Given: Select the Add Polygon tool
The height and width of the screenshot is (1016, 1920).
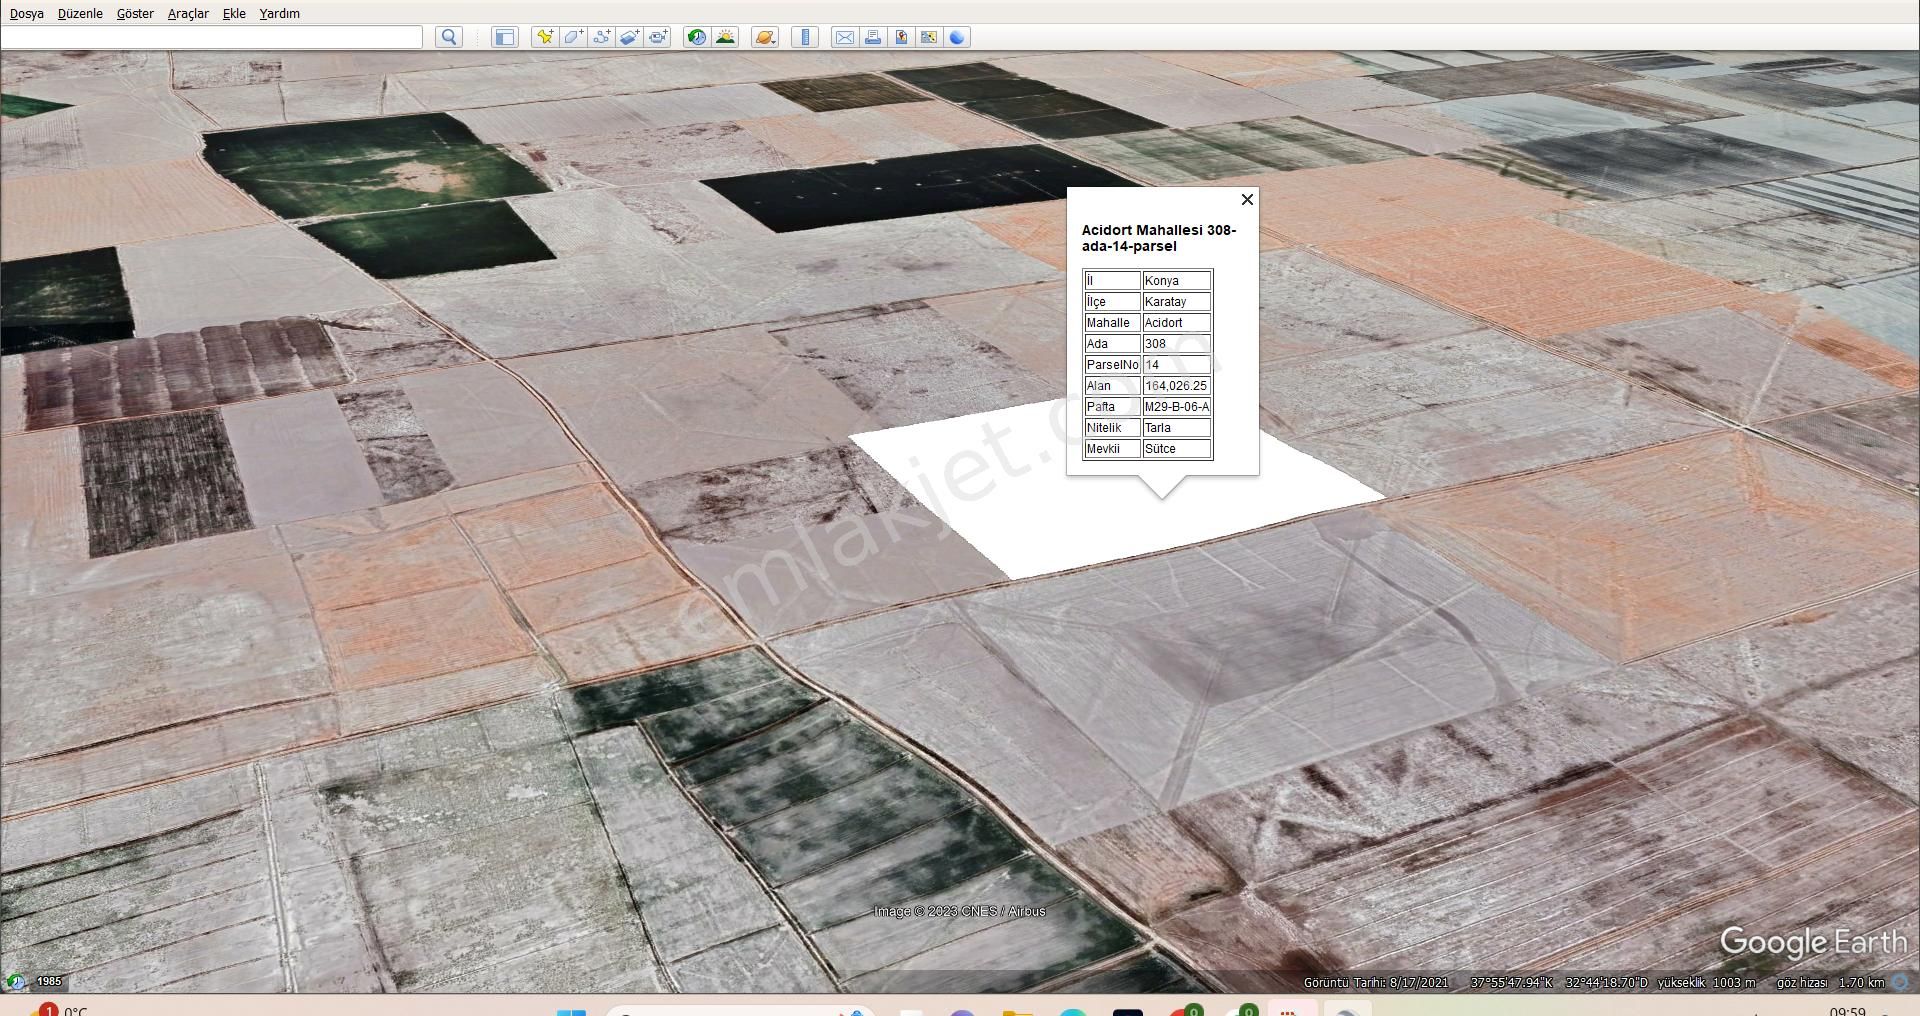Looking at the screenshot, I should [573, 37].
